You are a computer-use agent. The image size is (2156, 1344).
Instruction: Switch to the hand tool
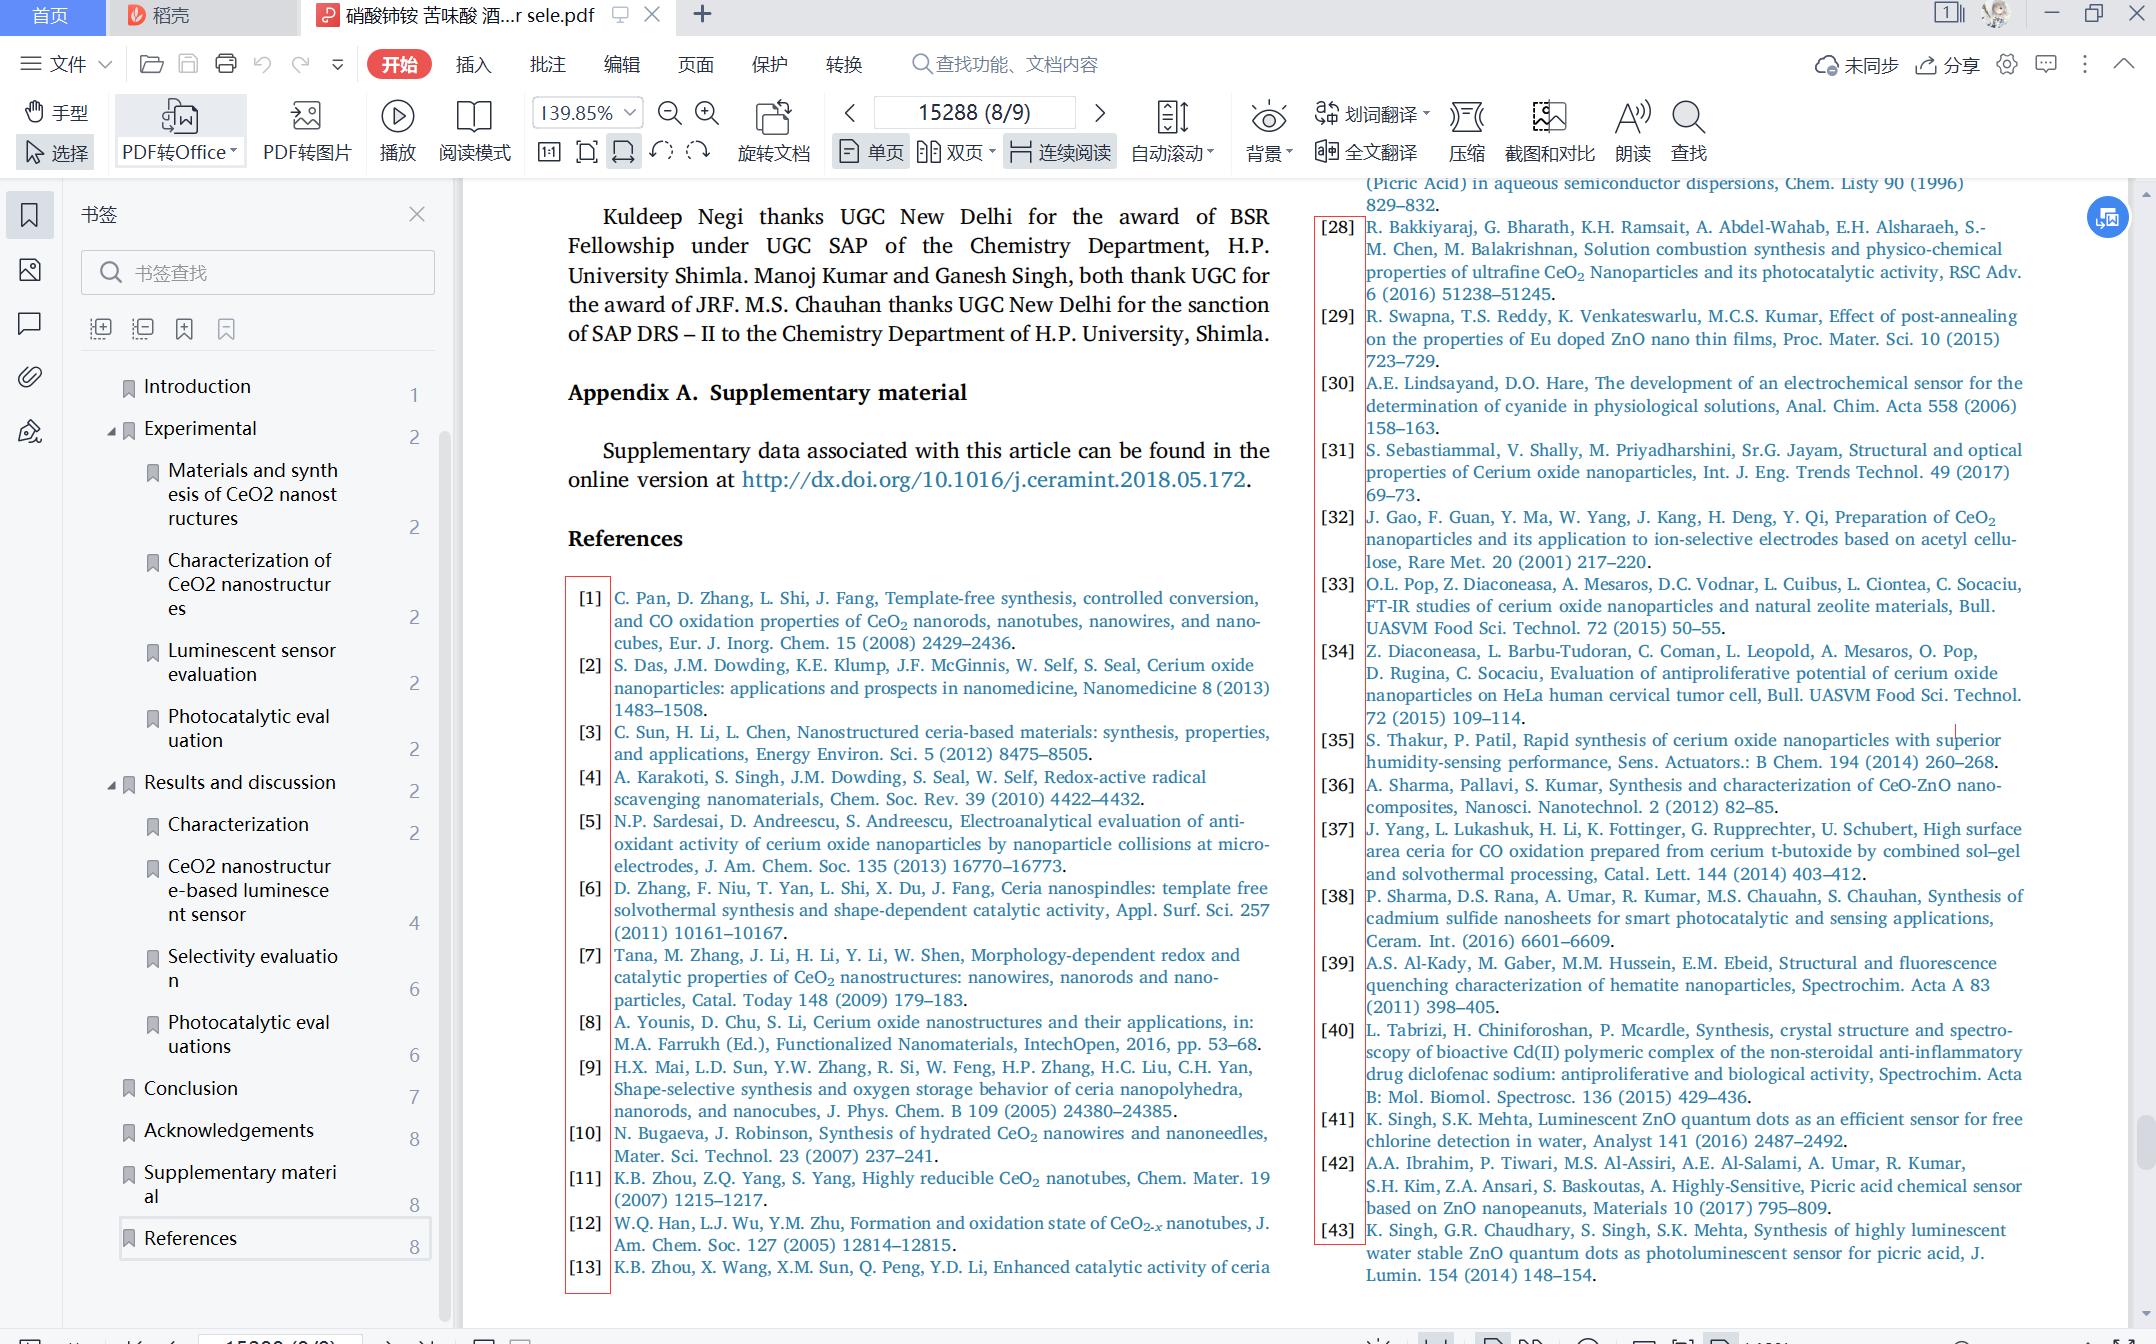56,112
